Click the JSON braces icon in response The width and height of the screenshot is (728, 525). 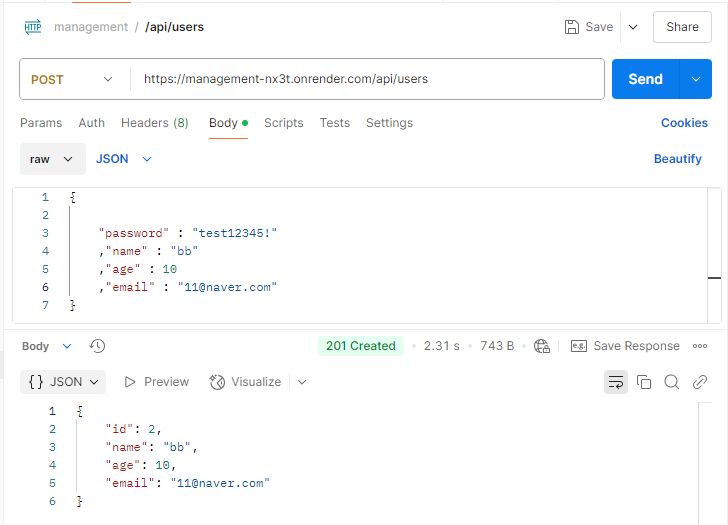[36, 382]
